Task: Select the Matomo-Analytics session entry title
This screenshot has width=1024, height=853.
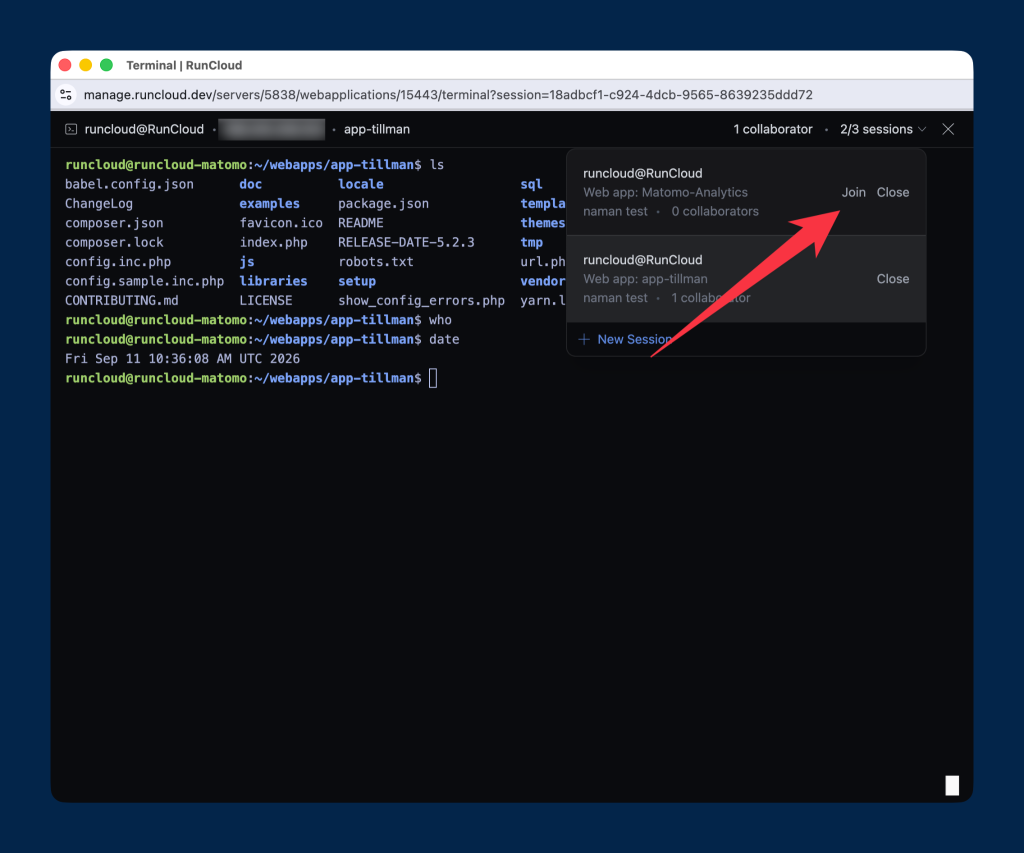Action: [643, 173]
